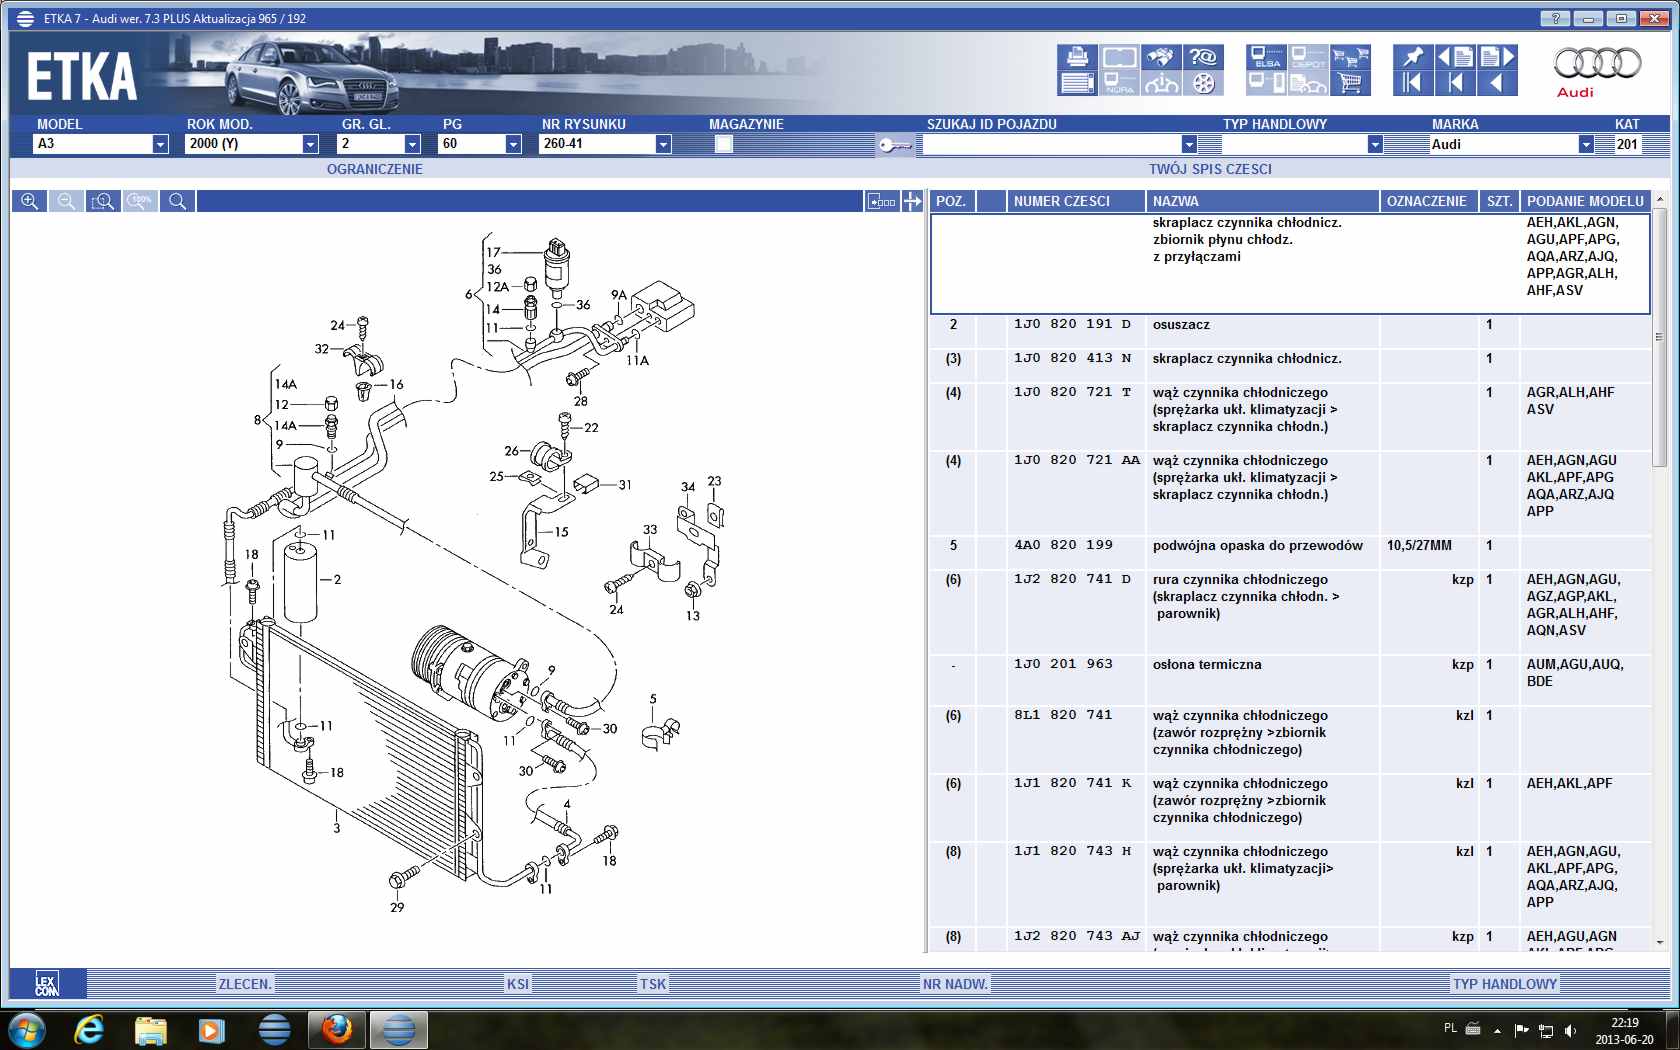1680x1050 pixels.
Task: Expand the GR. GL. dropdown
Action: (x=411, y=144)
